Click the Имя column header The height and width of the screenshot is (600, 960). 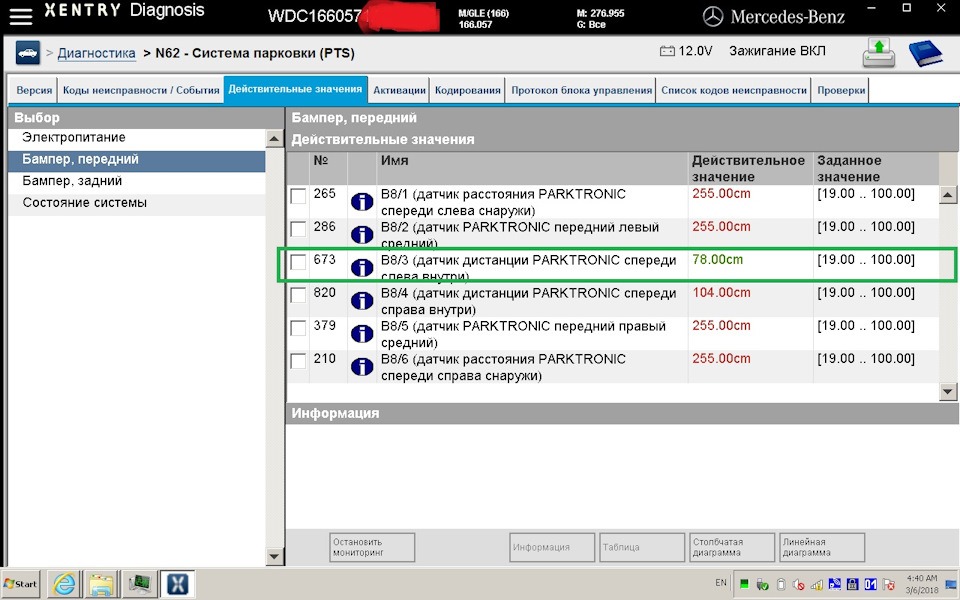(531, 168)
